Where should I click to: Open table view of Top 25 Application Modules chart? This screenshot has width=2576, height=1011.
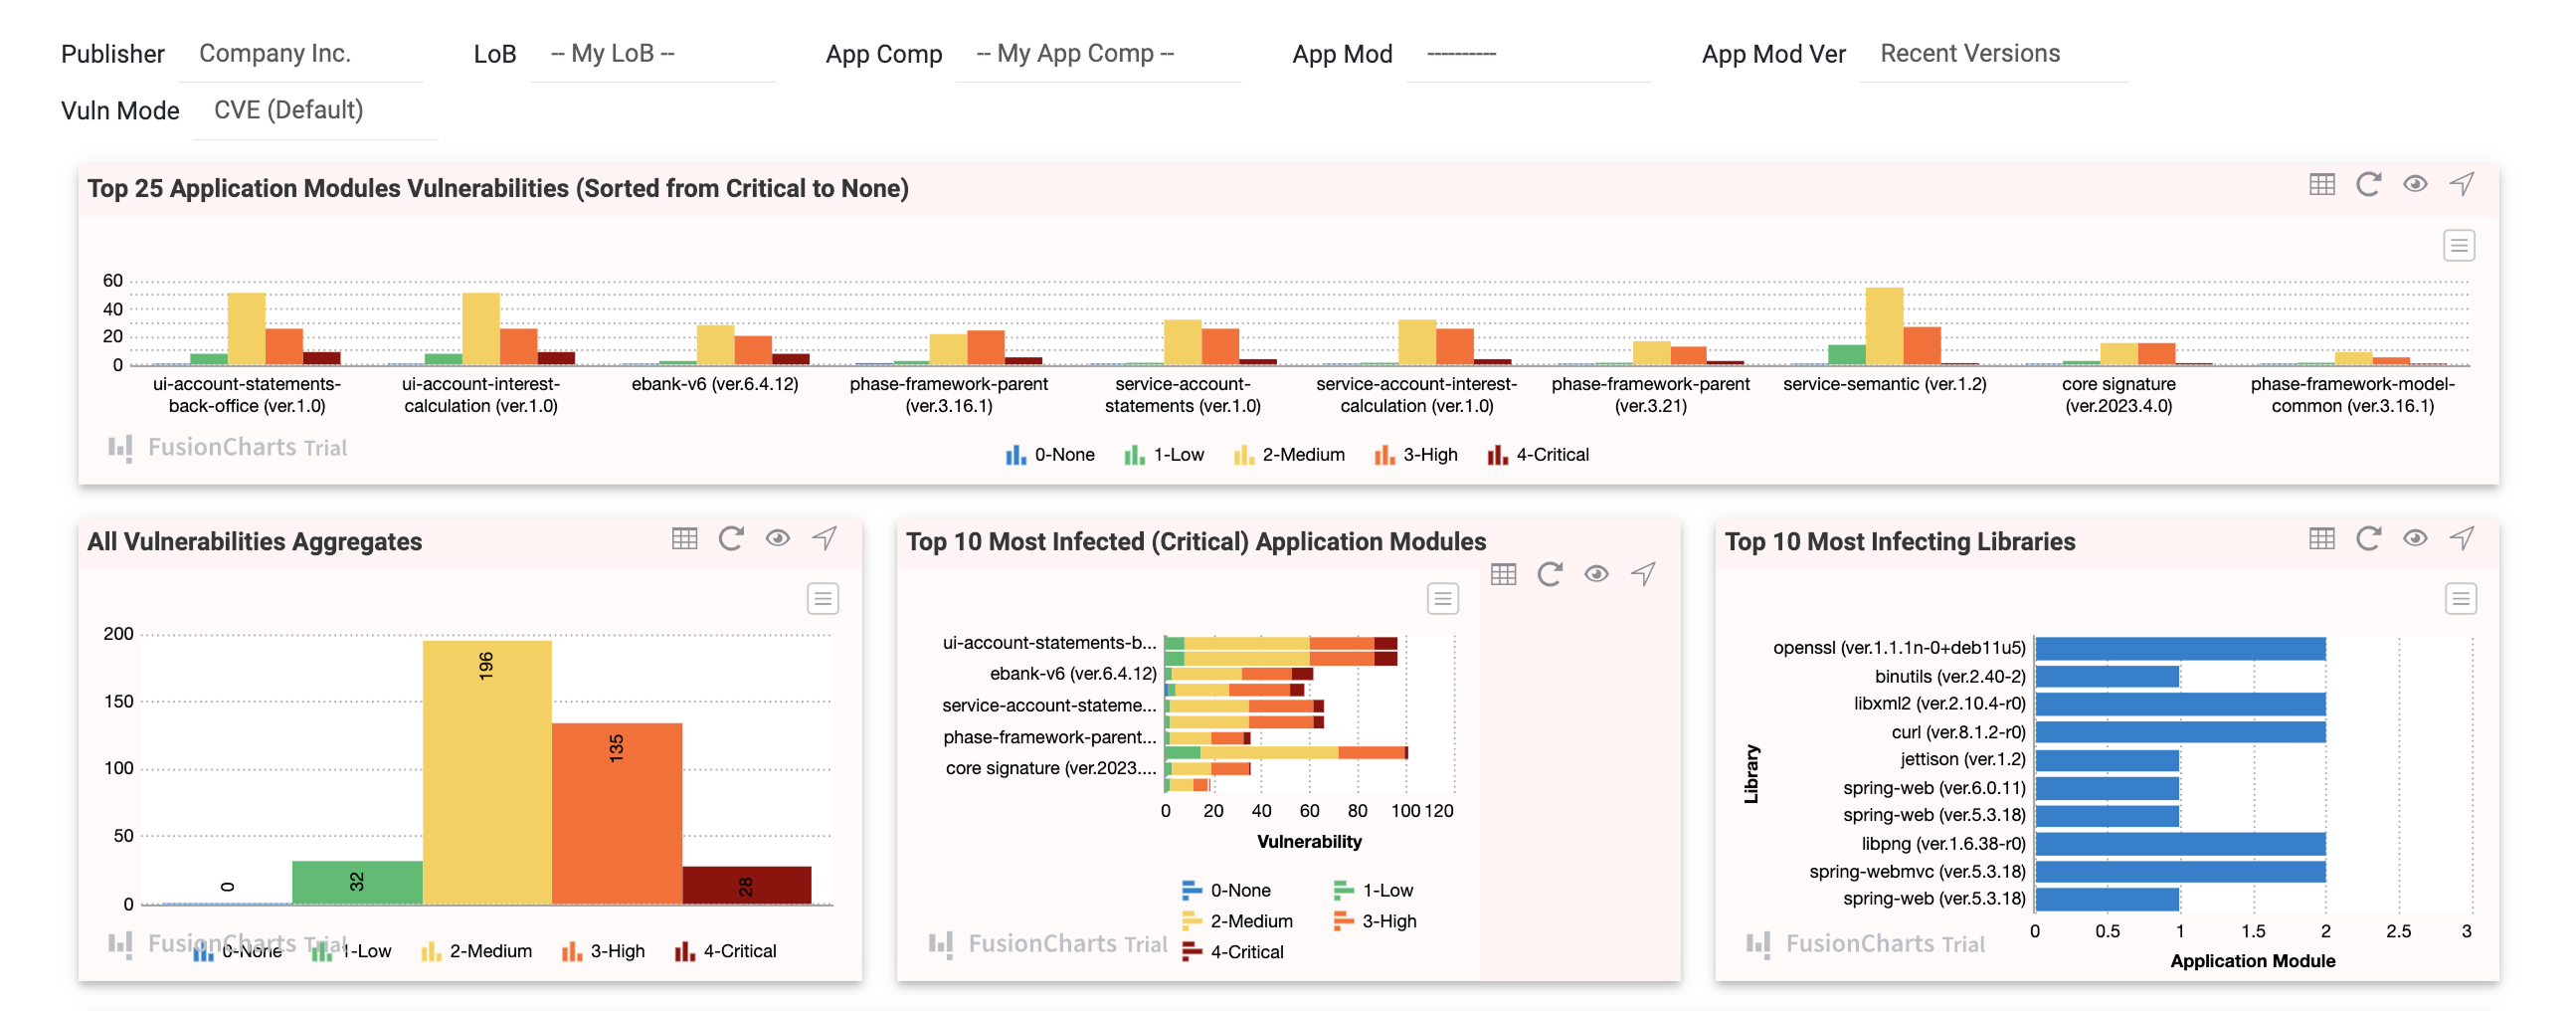[x=2322, y=184]
